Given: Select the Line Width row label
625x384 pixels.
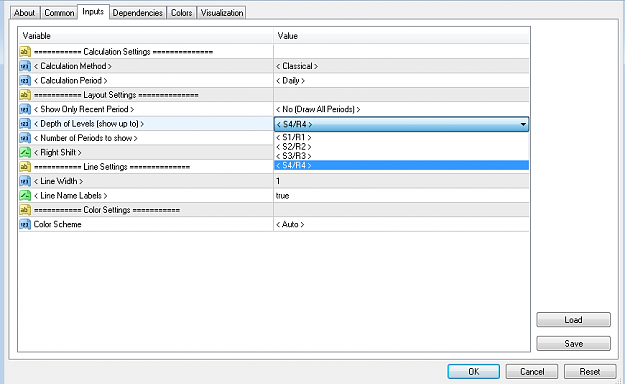Looking at the screenshot, I should point(58,181).
